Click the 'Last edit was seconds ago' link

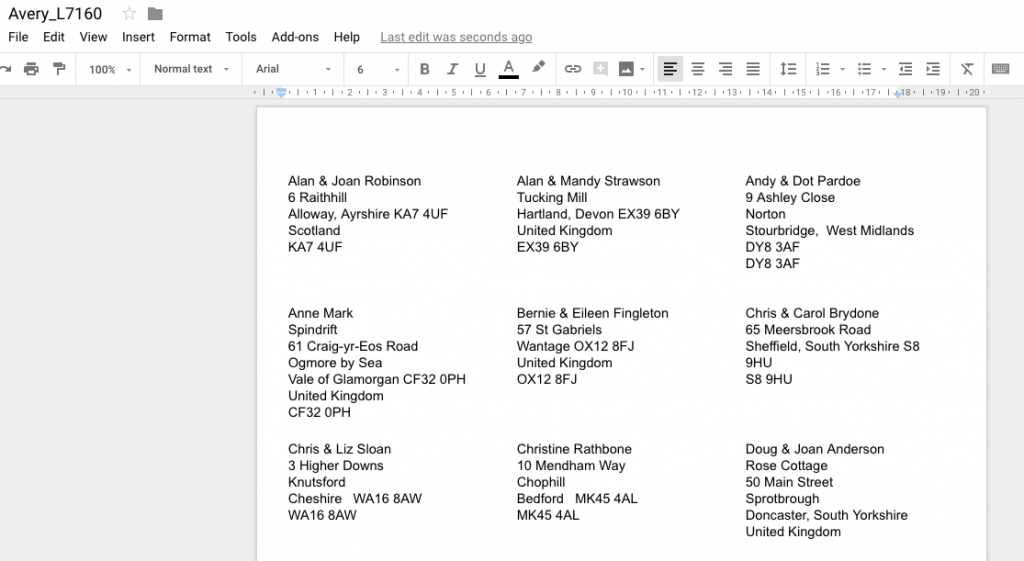456,37
